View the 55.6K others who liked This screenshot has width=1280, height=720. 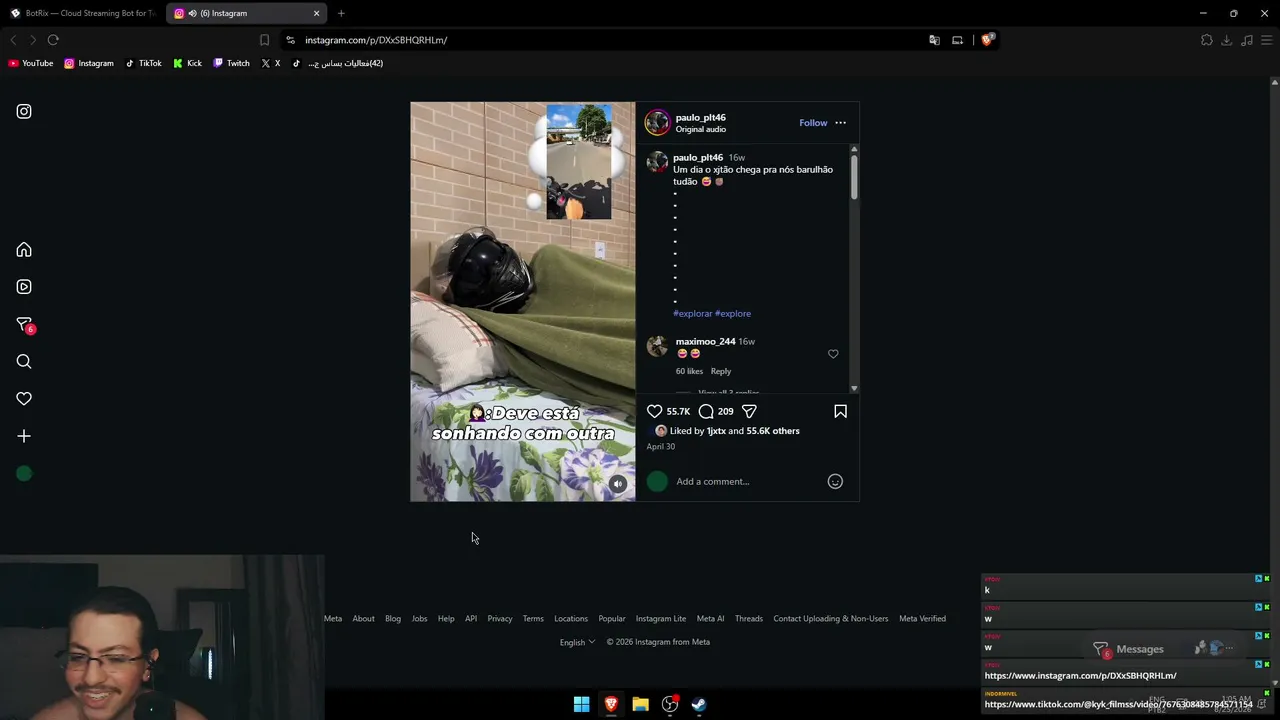click(773, 431)
